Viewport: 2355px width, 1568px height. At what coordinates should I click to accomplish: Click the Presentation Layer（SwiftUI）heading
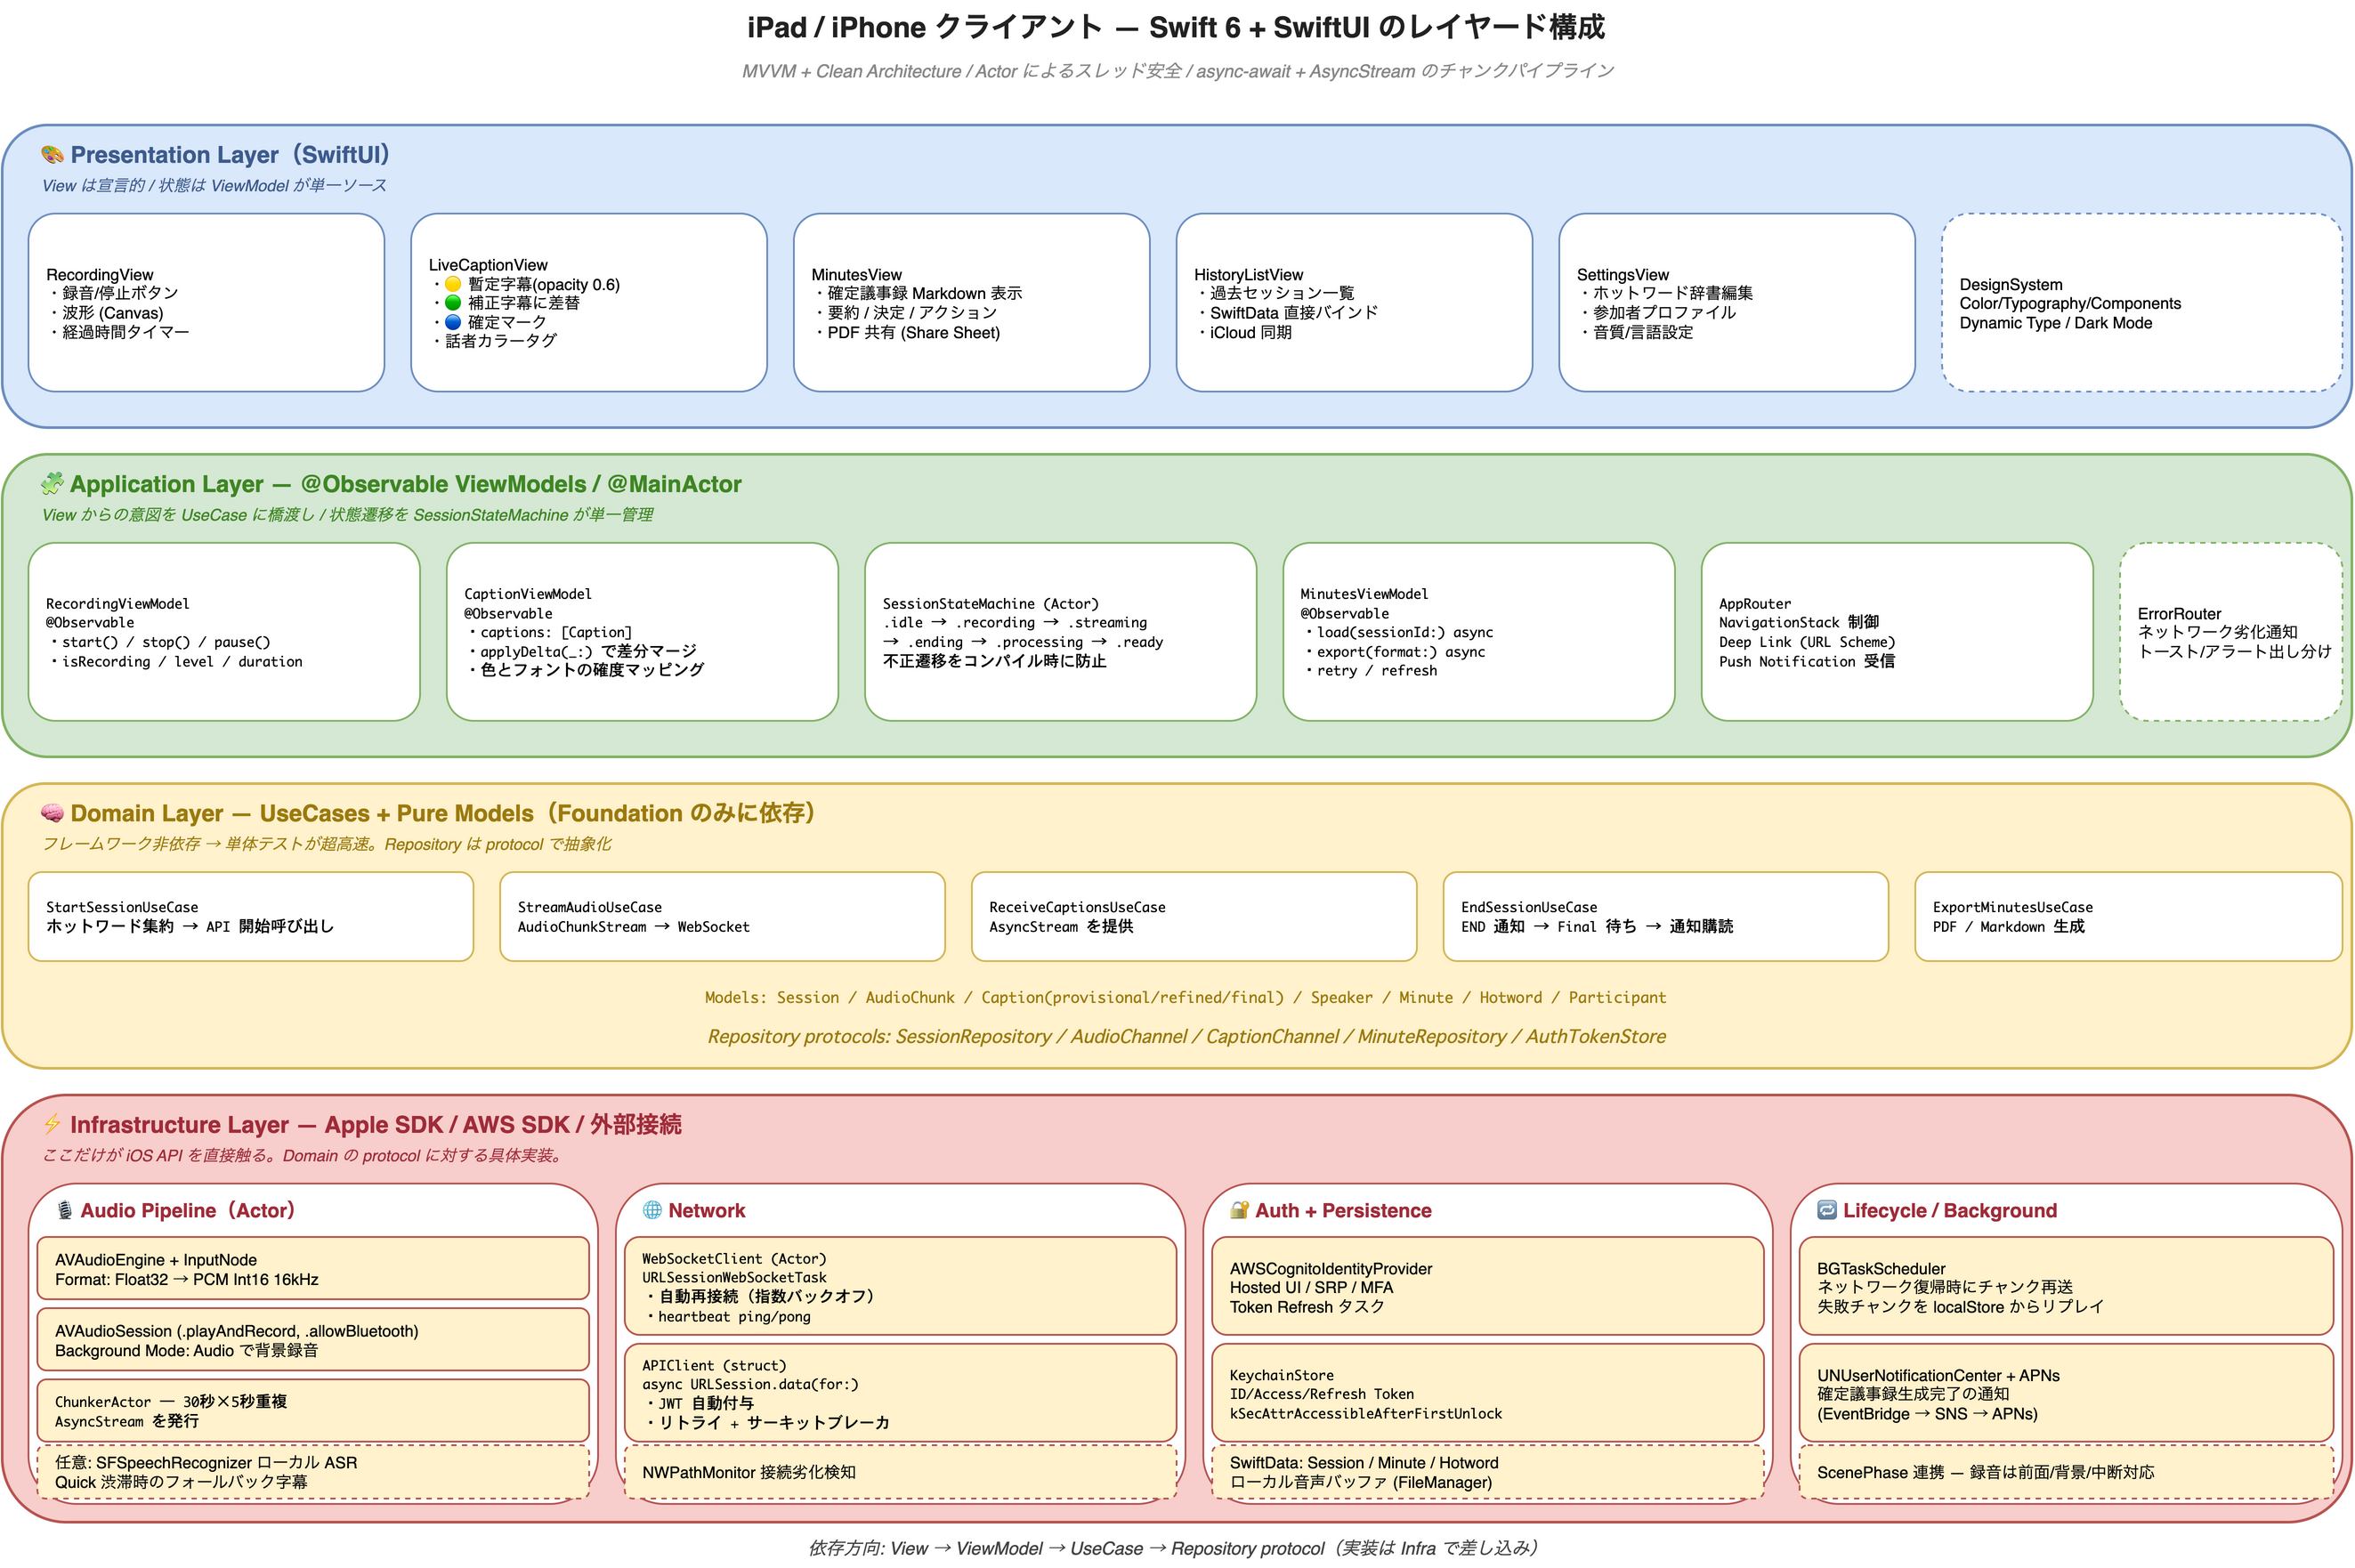pyautogui.click(x=230, y=155)
